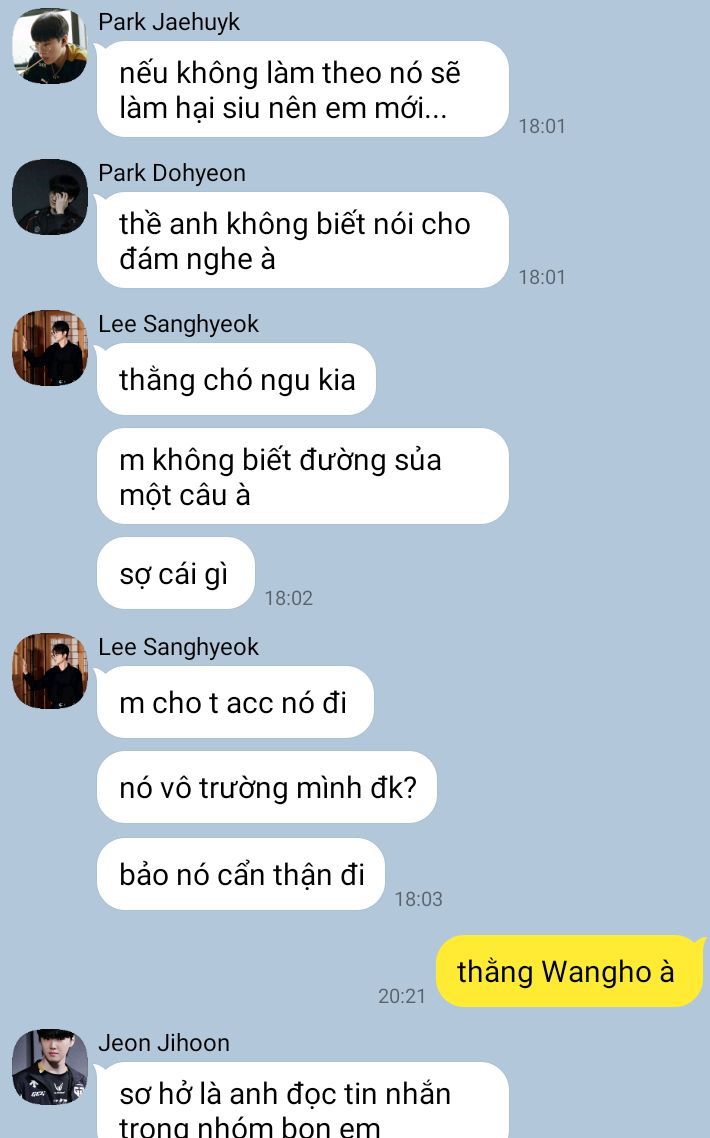Tap Park Dohyeon's avatar
The image size is (710, 1138).
(50, 197)
